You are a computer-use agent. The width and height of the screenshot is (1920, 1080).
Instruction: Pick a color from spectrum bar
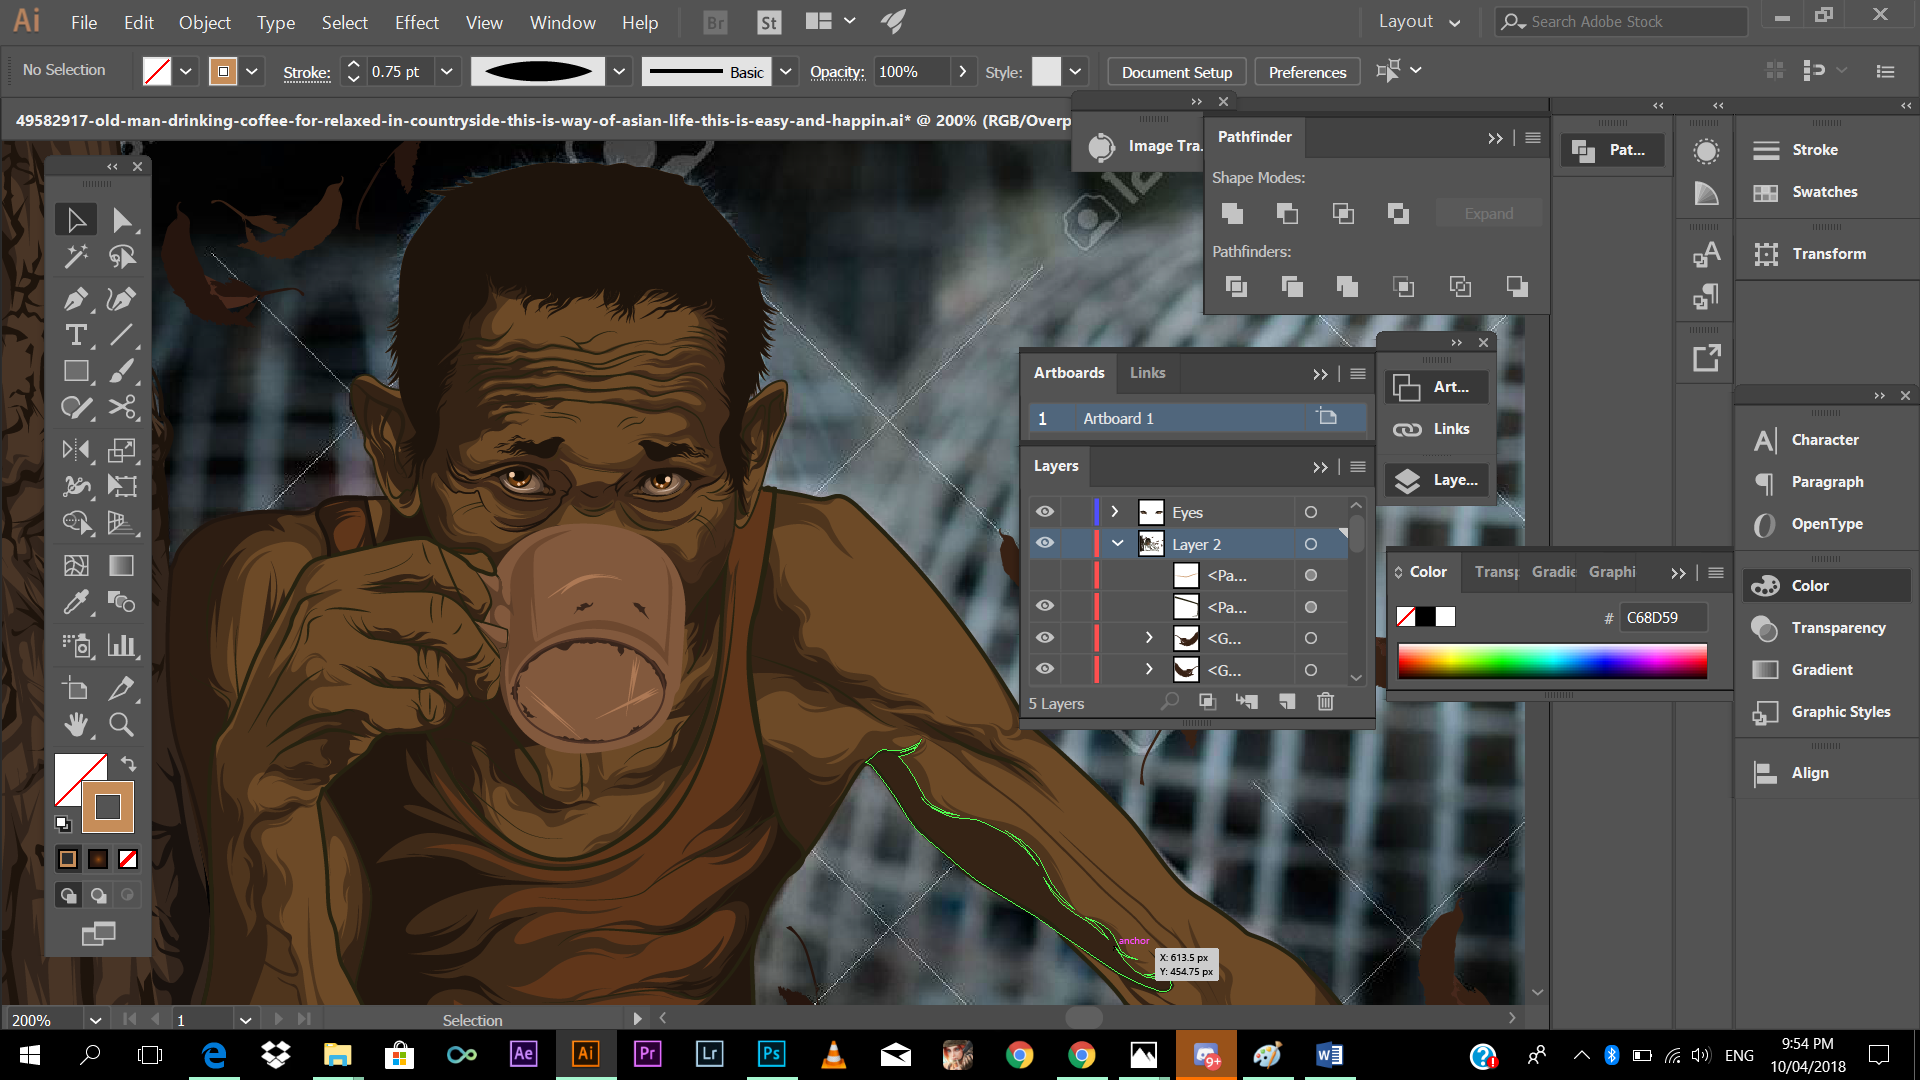[x=1552, y=661]
